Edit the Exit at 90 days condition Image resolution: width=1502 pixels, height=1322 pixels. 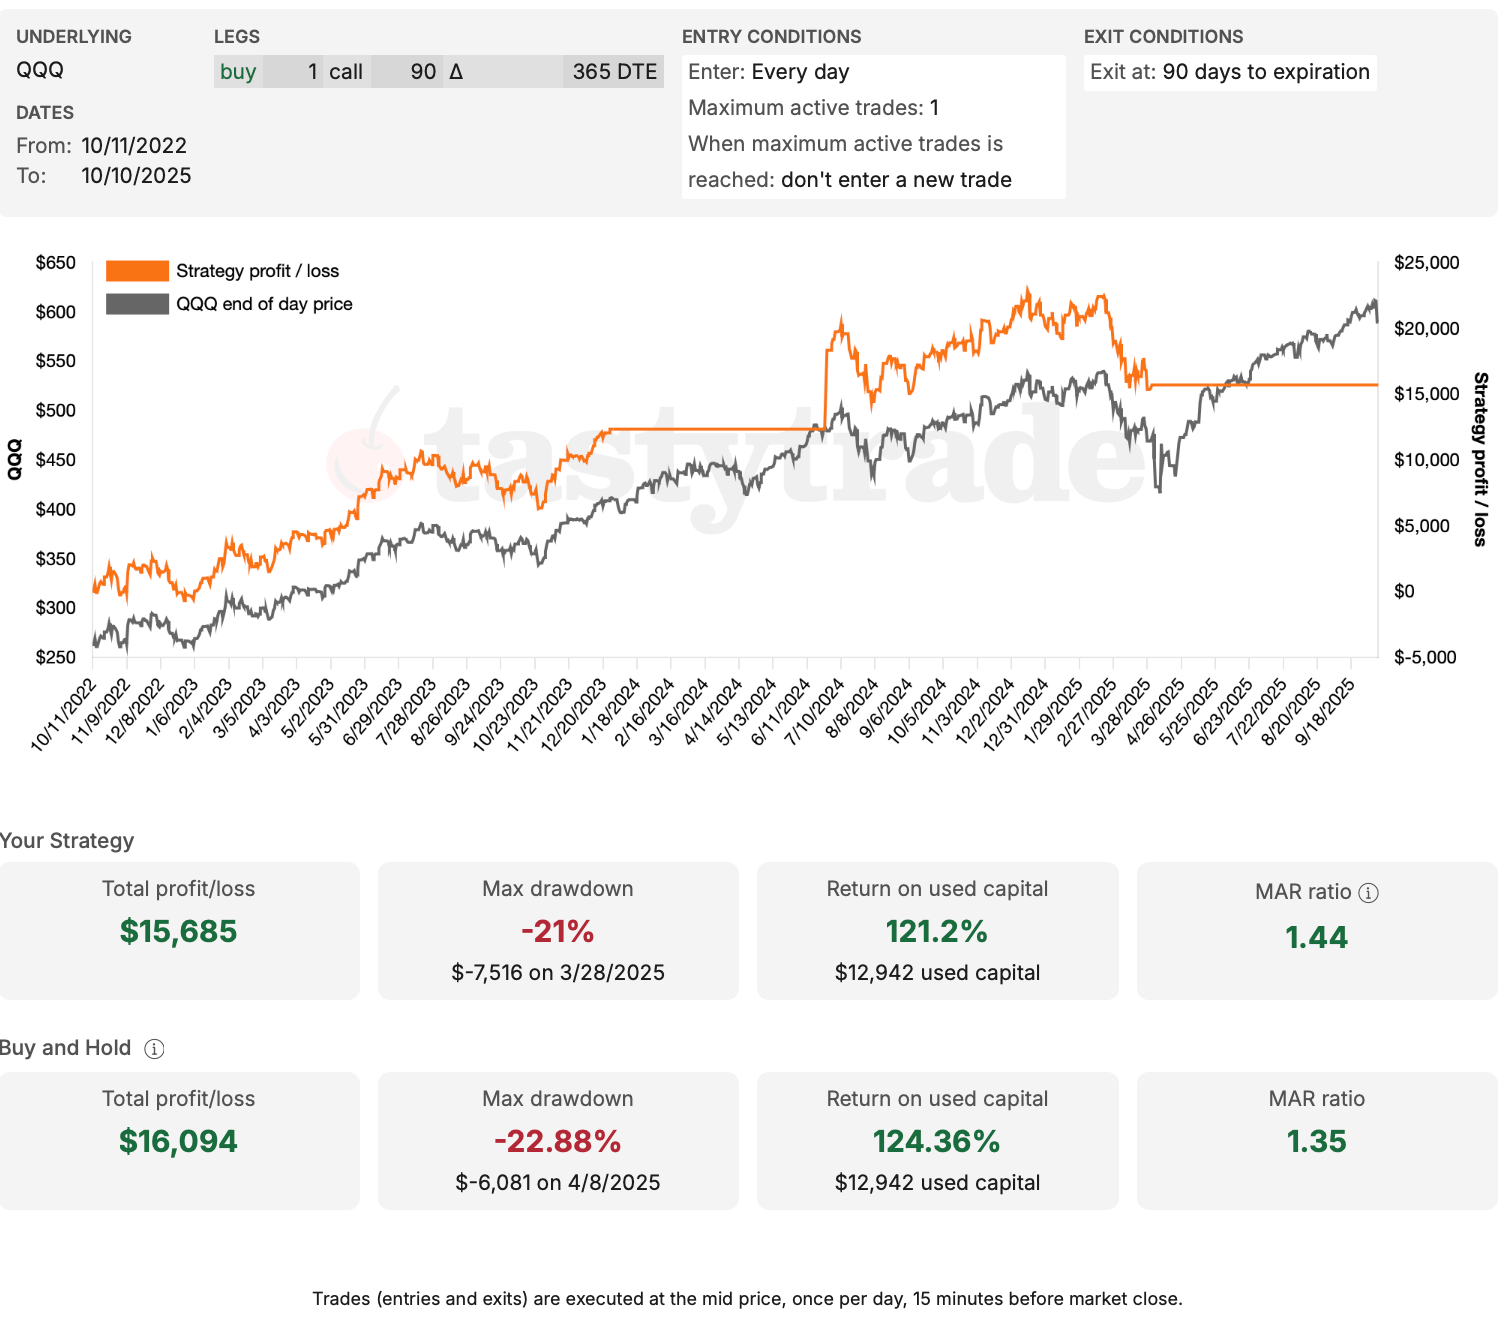point(1265,72)
